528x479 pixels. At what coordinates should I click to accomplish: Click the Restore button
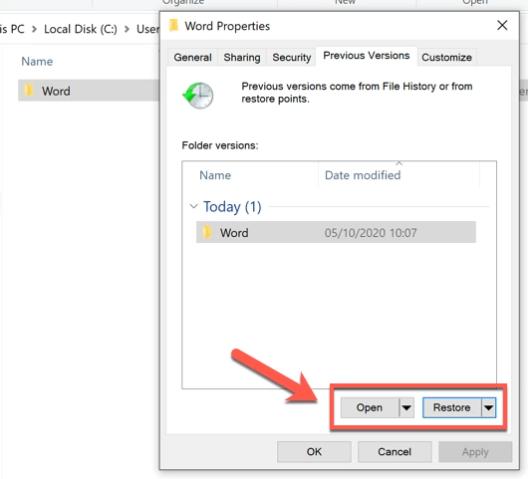click(452, 408)
